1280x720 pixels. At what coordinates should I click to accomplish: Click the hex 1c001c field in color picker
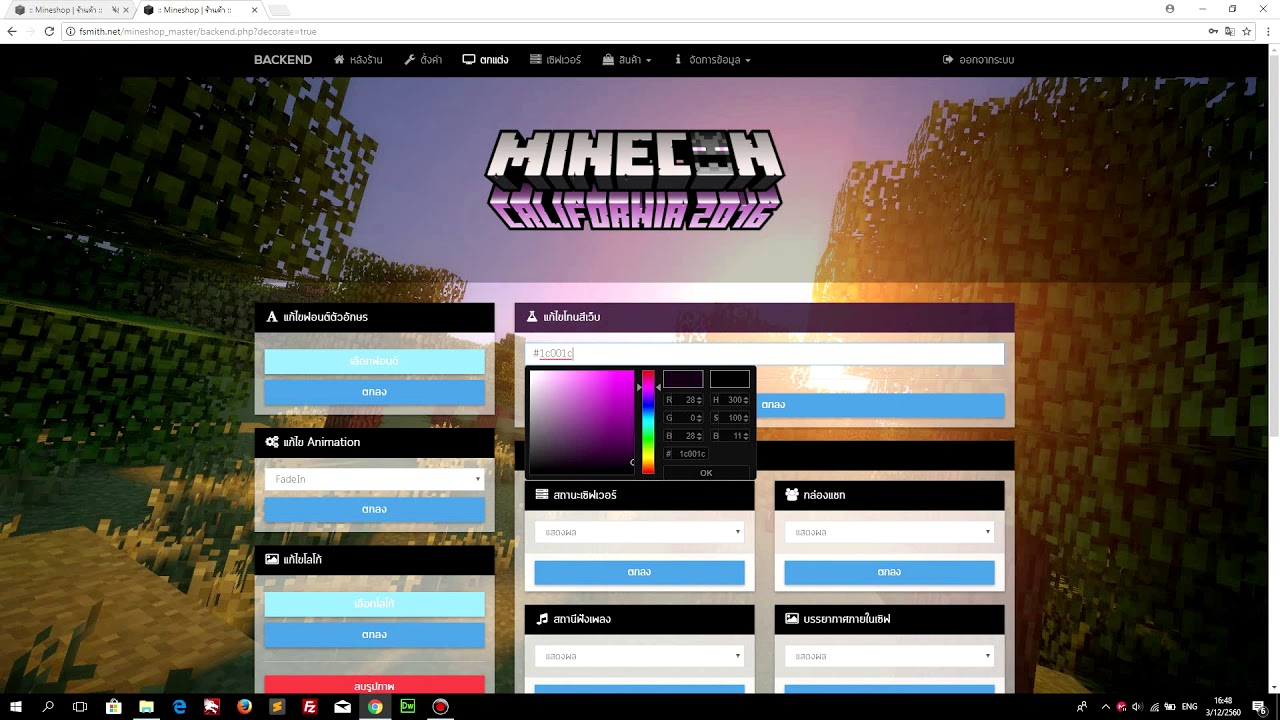coord(686,454)
